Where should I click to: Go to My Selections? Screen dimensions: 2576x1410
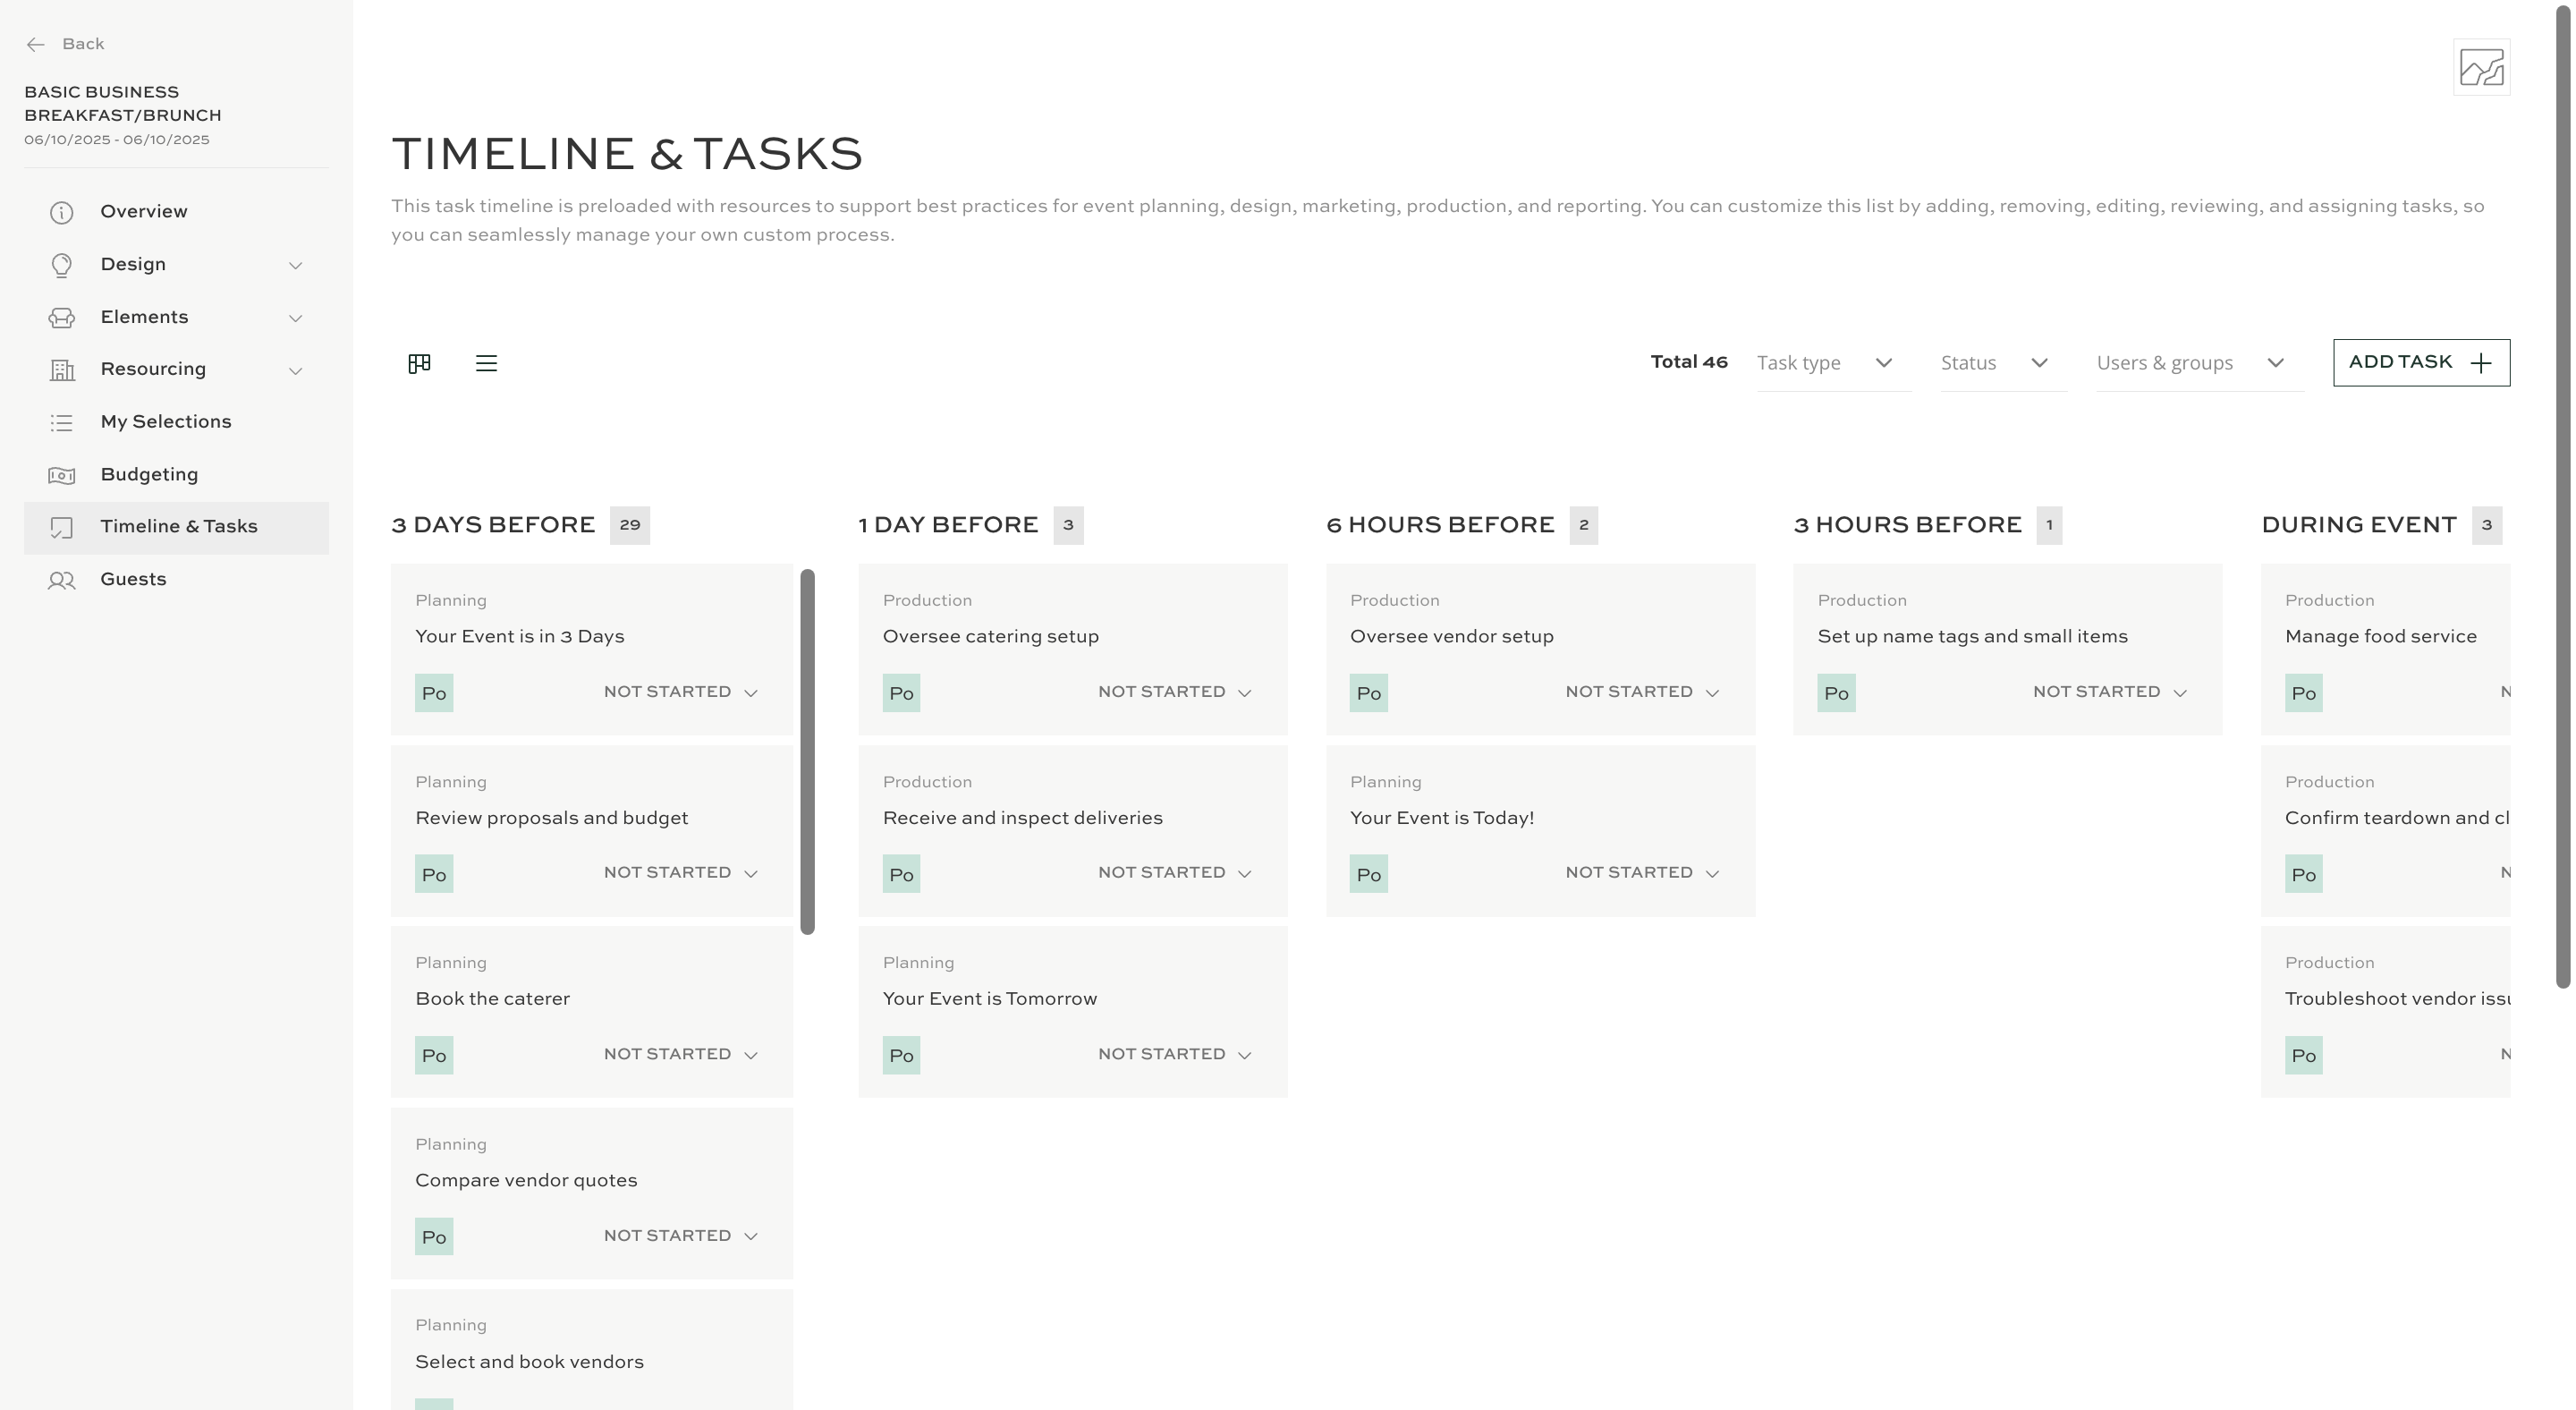176,423
